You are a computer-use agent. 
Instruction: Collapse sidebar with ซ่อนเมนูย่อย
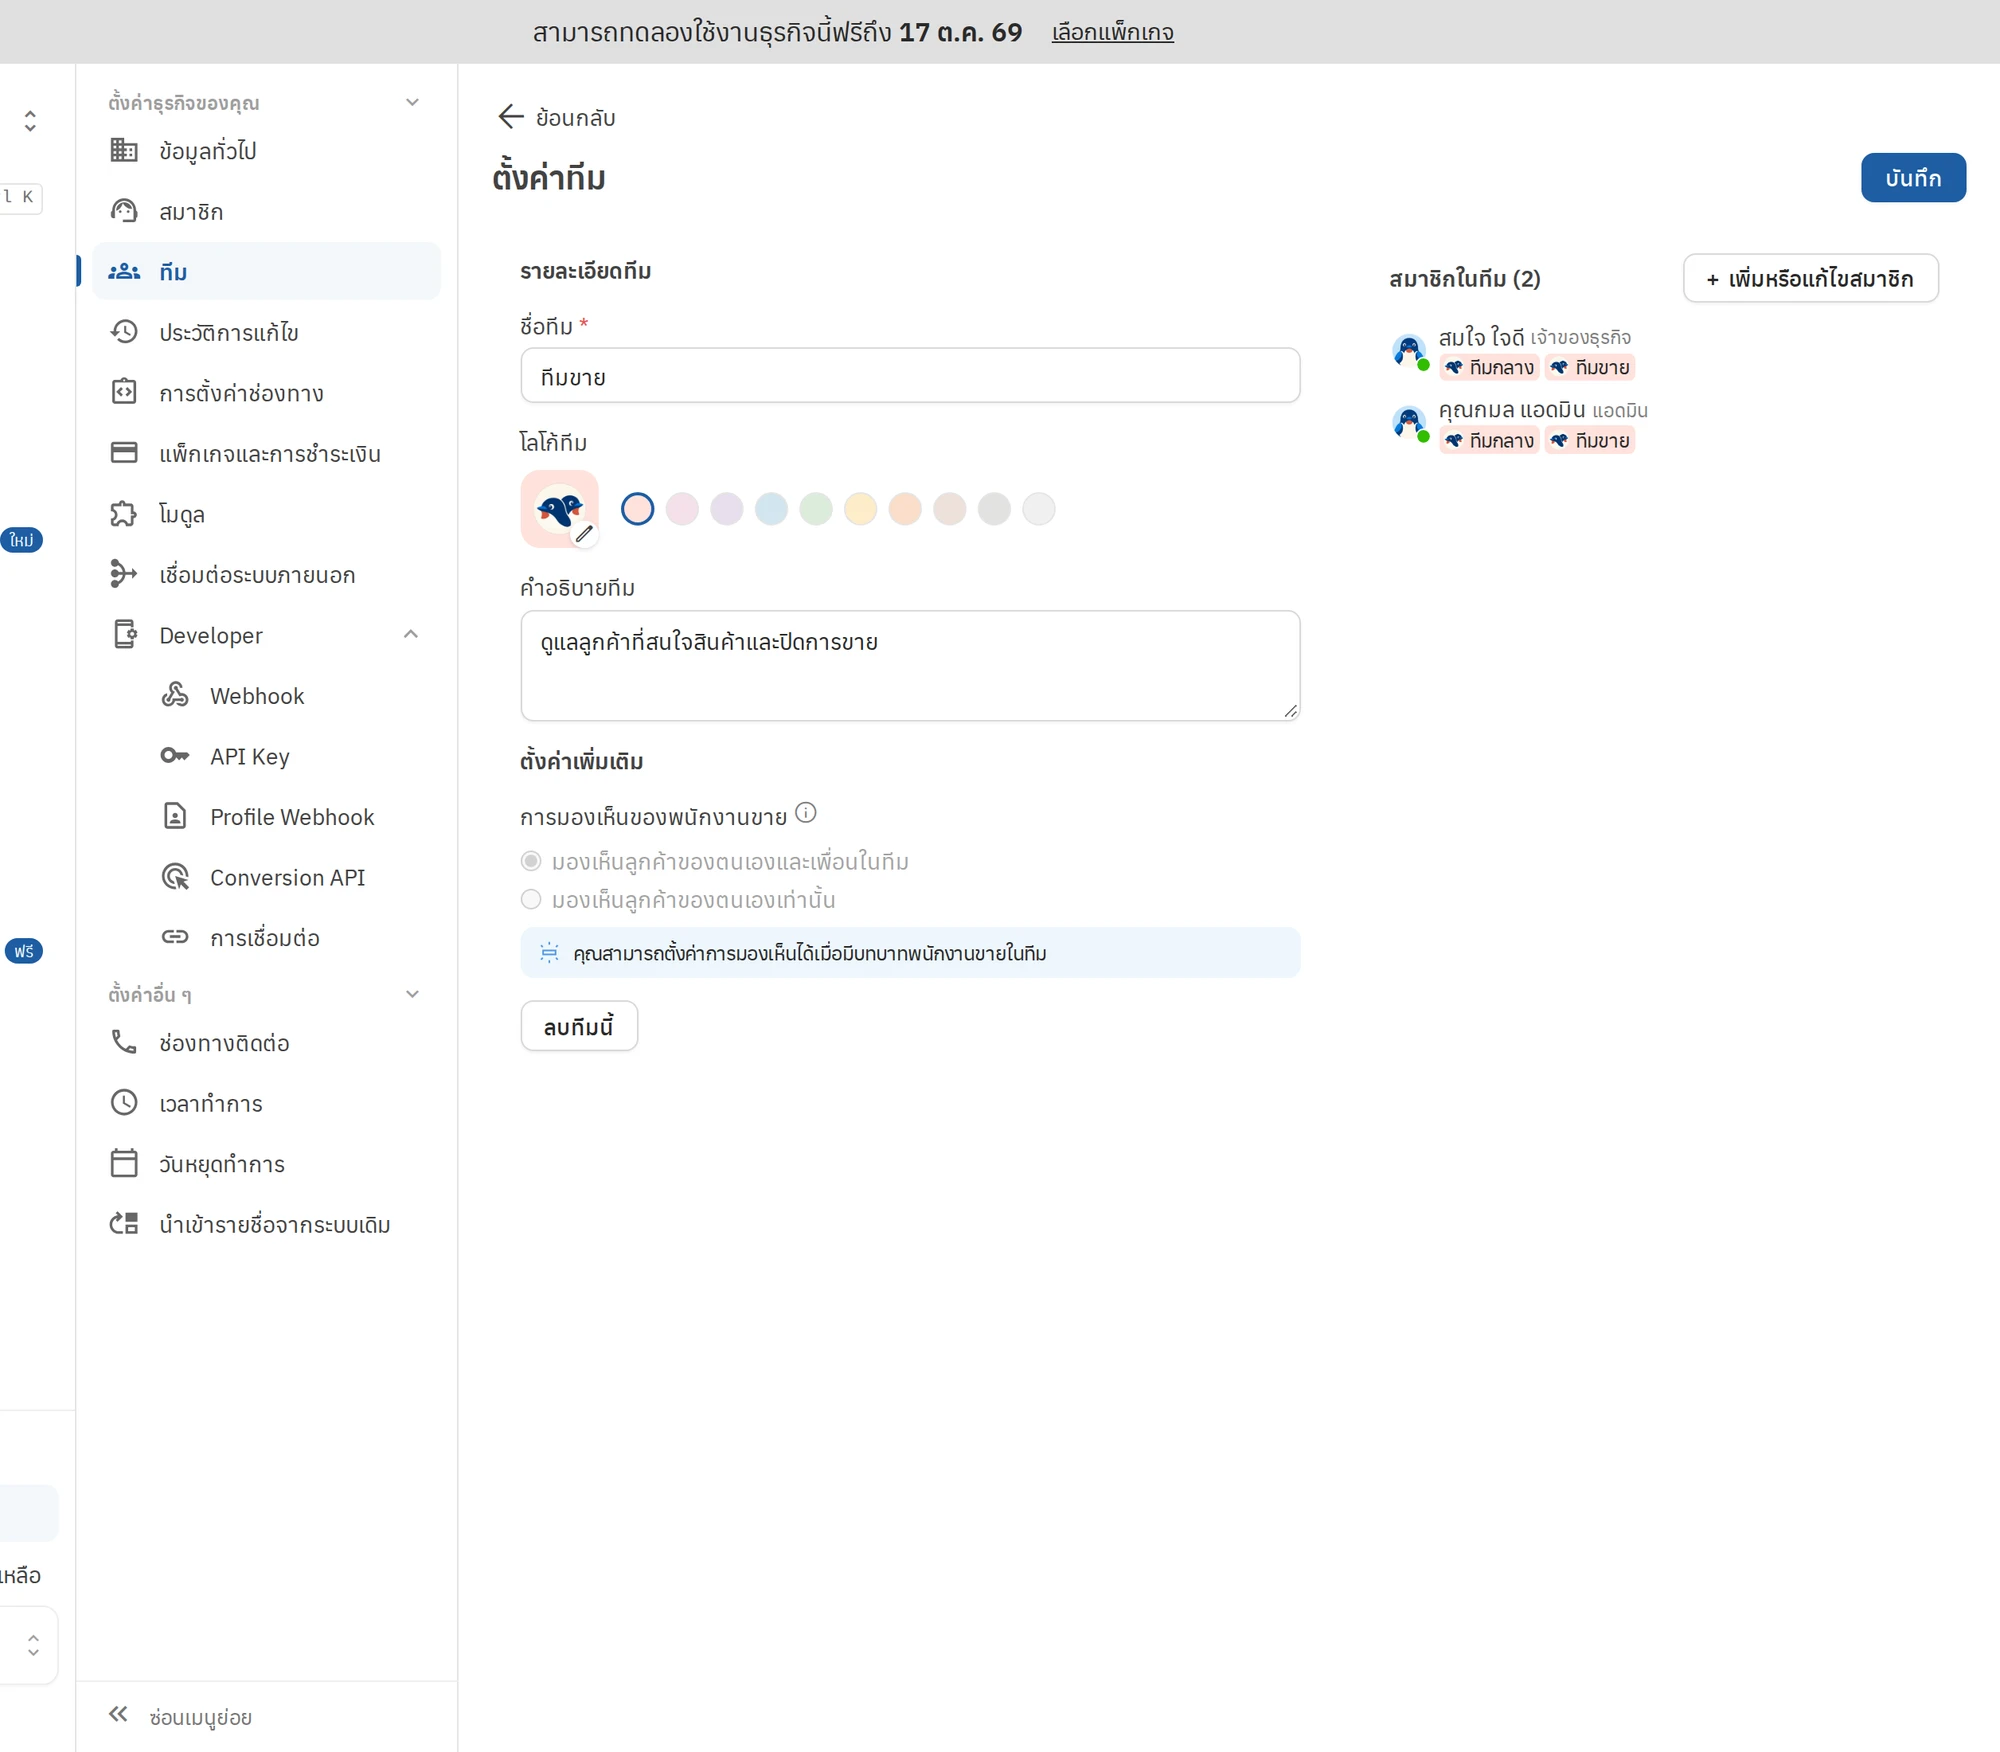180,1716
